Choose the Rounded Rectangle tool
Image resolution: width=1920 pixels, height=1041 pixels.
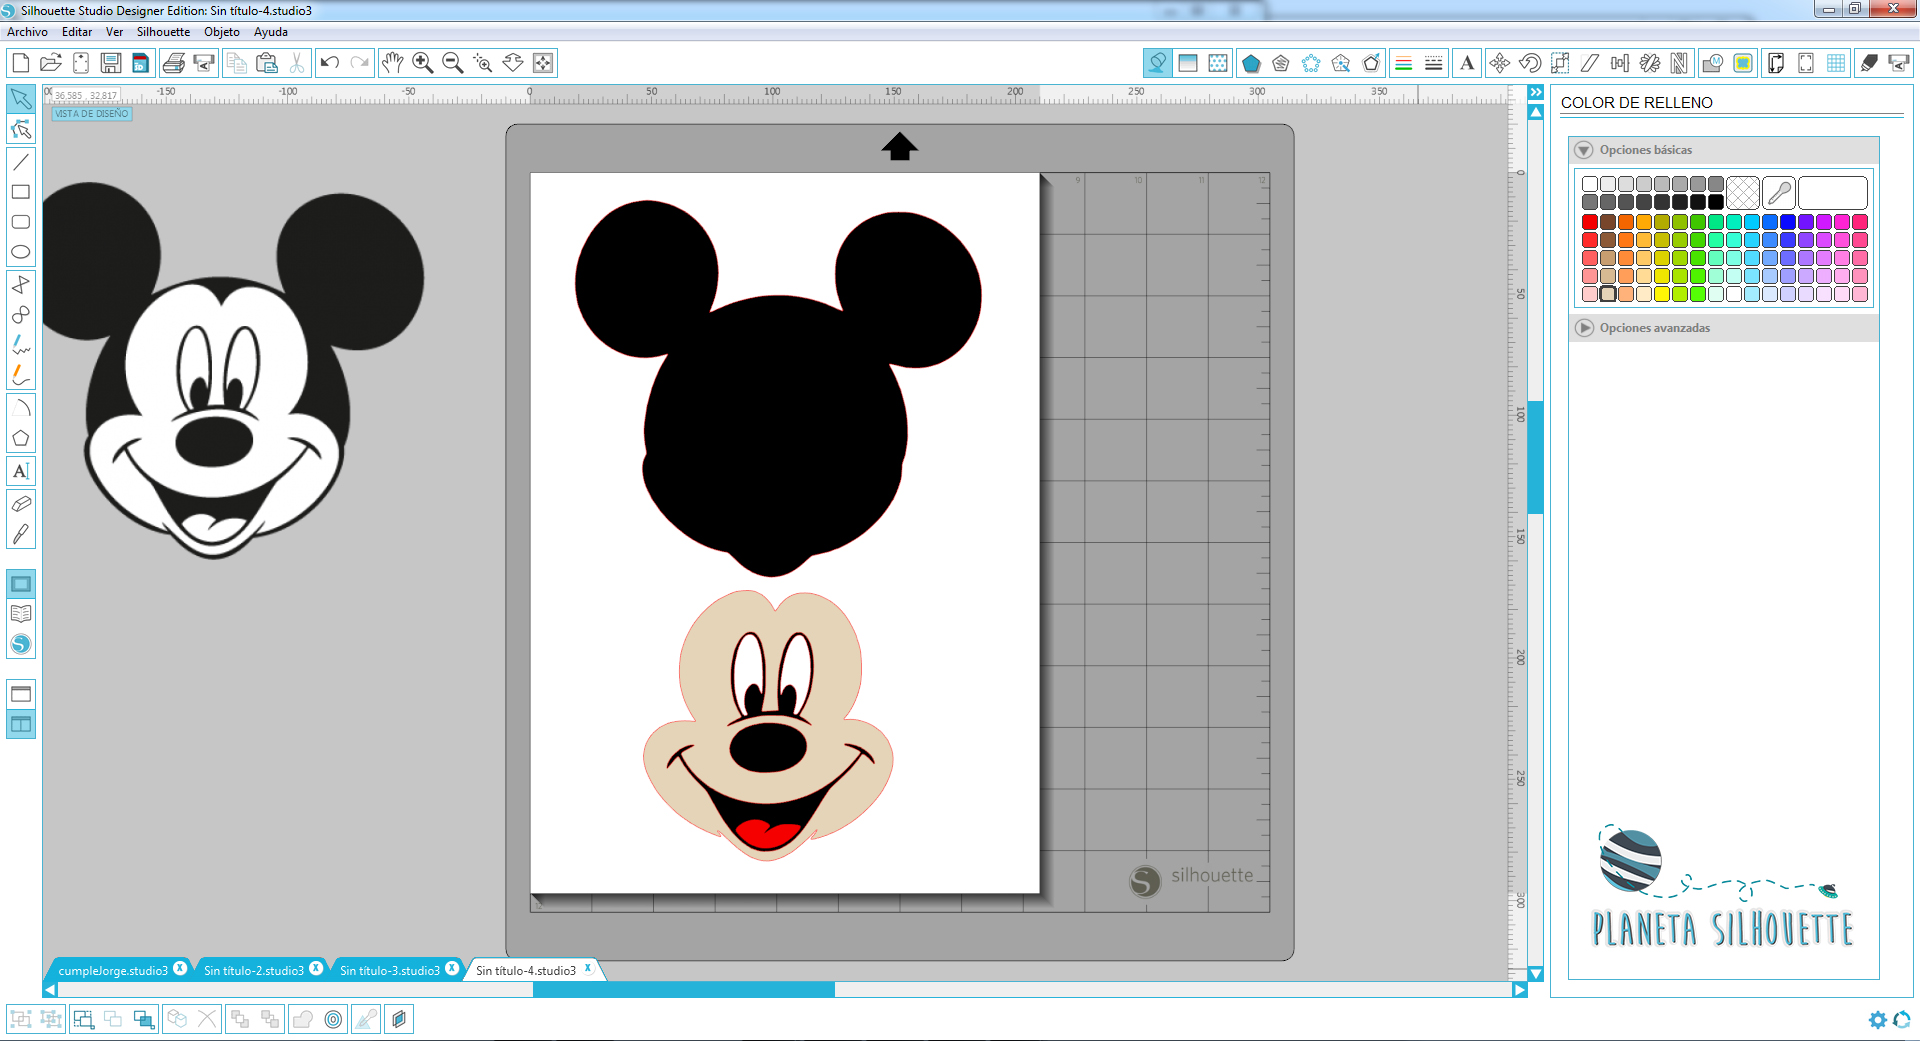[21, 222]
